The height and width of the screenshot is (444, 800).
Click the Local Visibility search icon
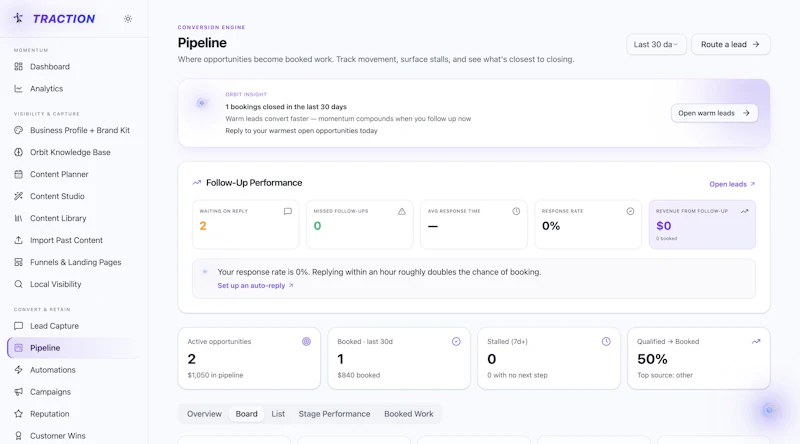[18, 284]
